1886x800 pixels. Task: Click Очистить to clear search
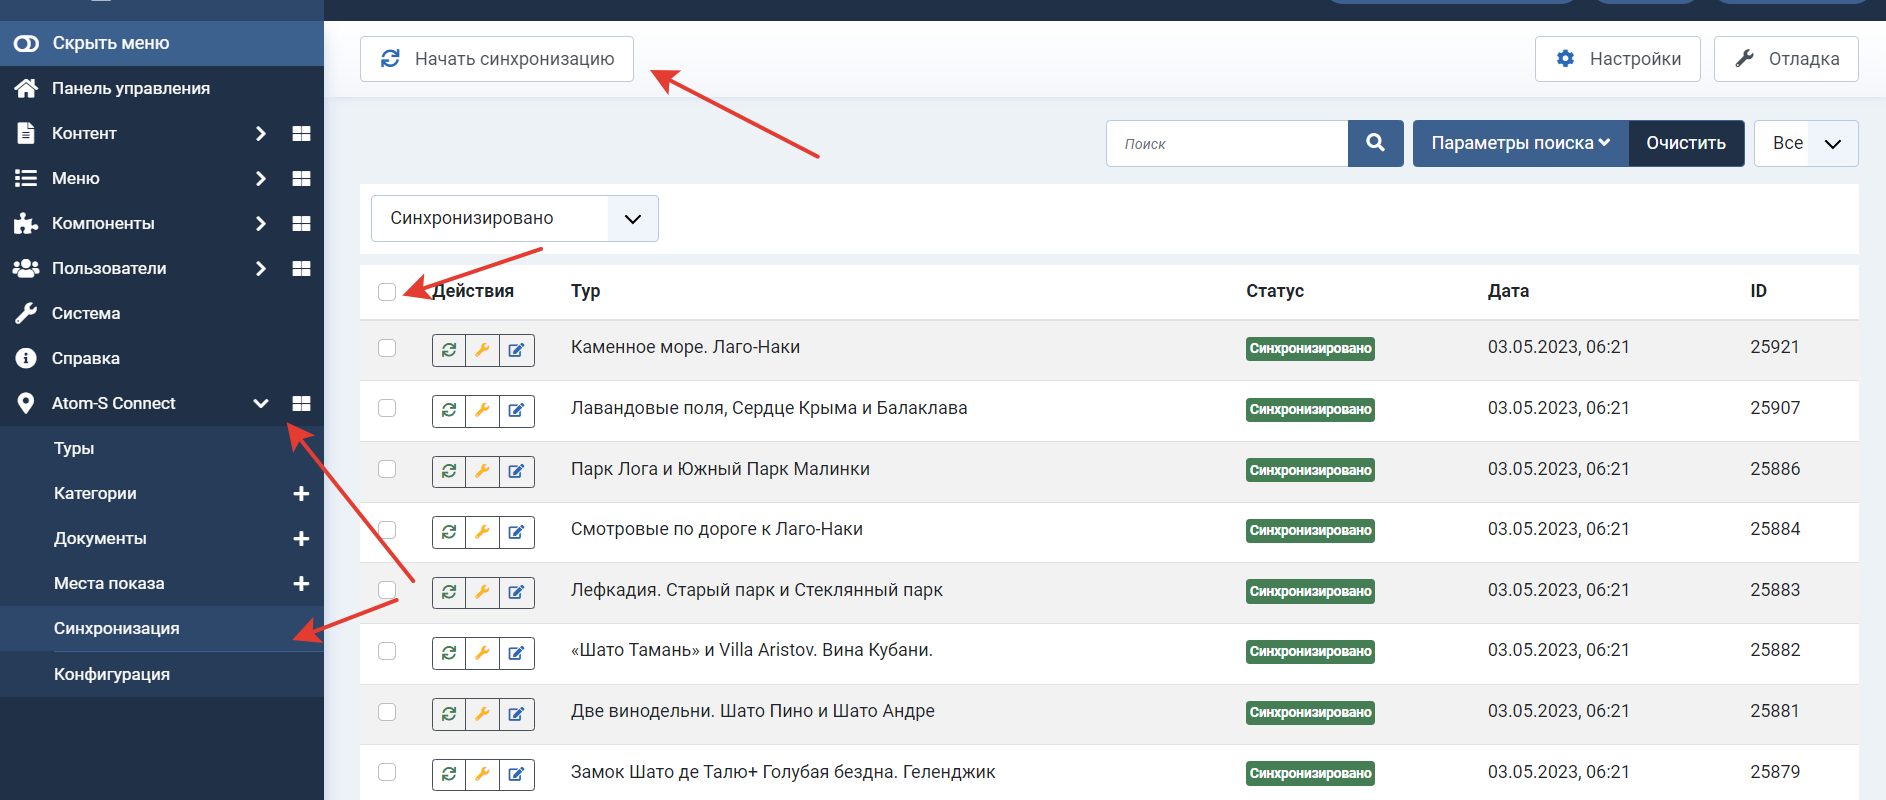coord(1686,143)
